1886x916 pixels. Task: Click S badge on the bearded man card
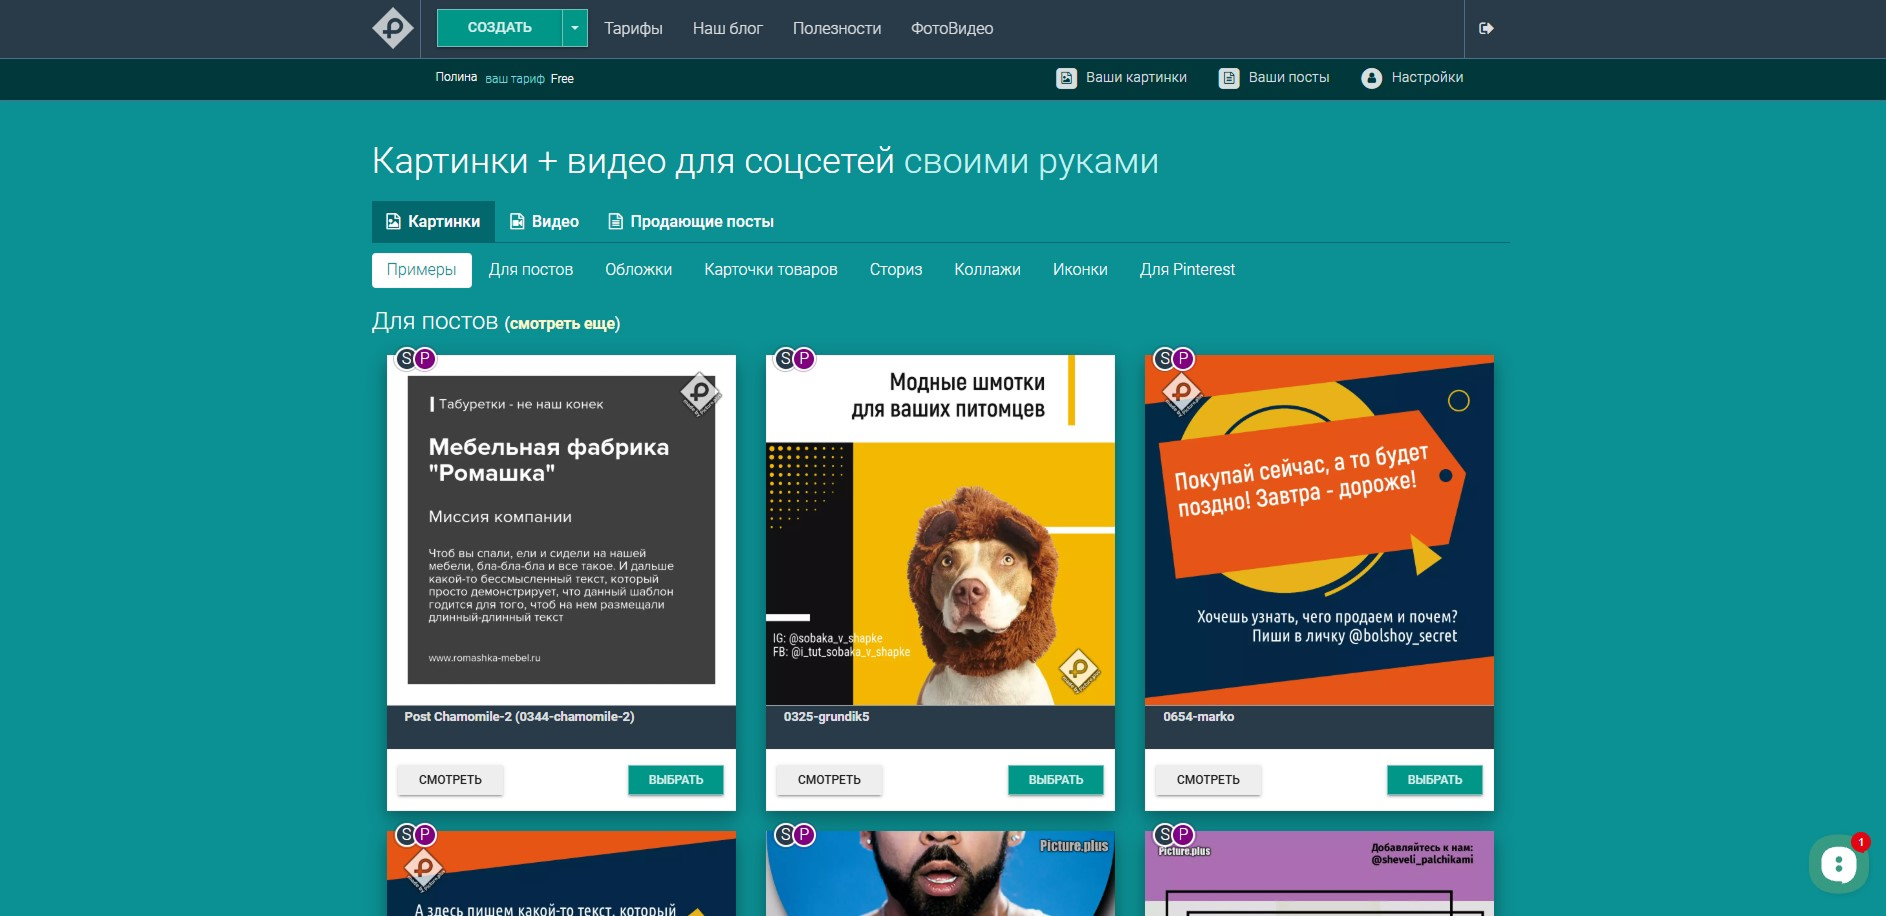click(785, 834)
